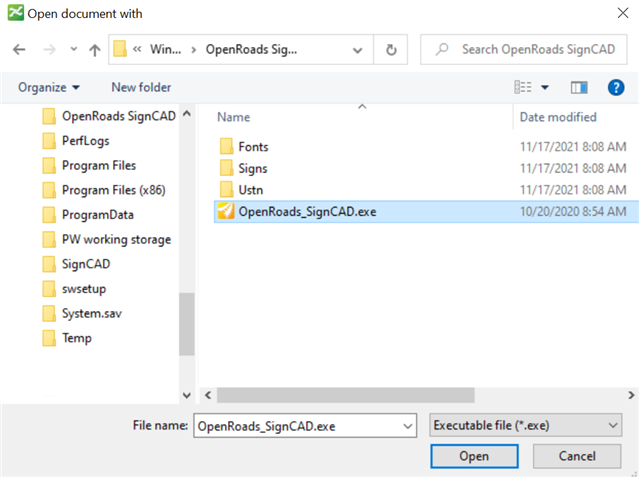Viewport: 639px width, 477px height.
Task: Go back to previous folder
Action: click(19, 50)
